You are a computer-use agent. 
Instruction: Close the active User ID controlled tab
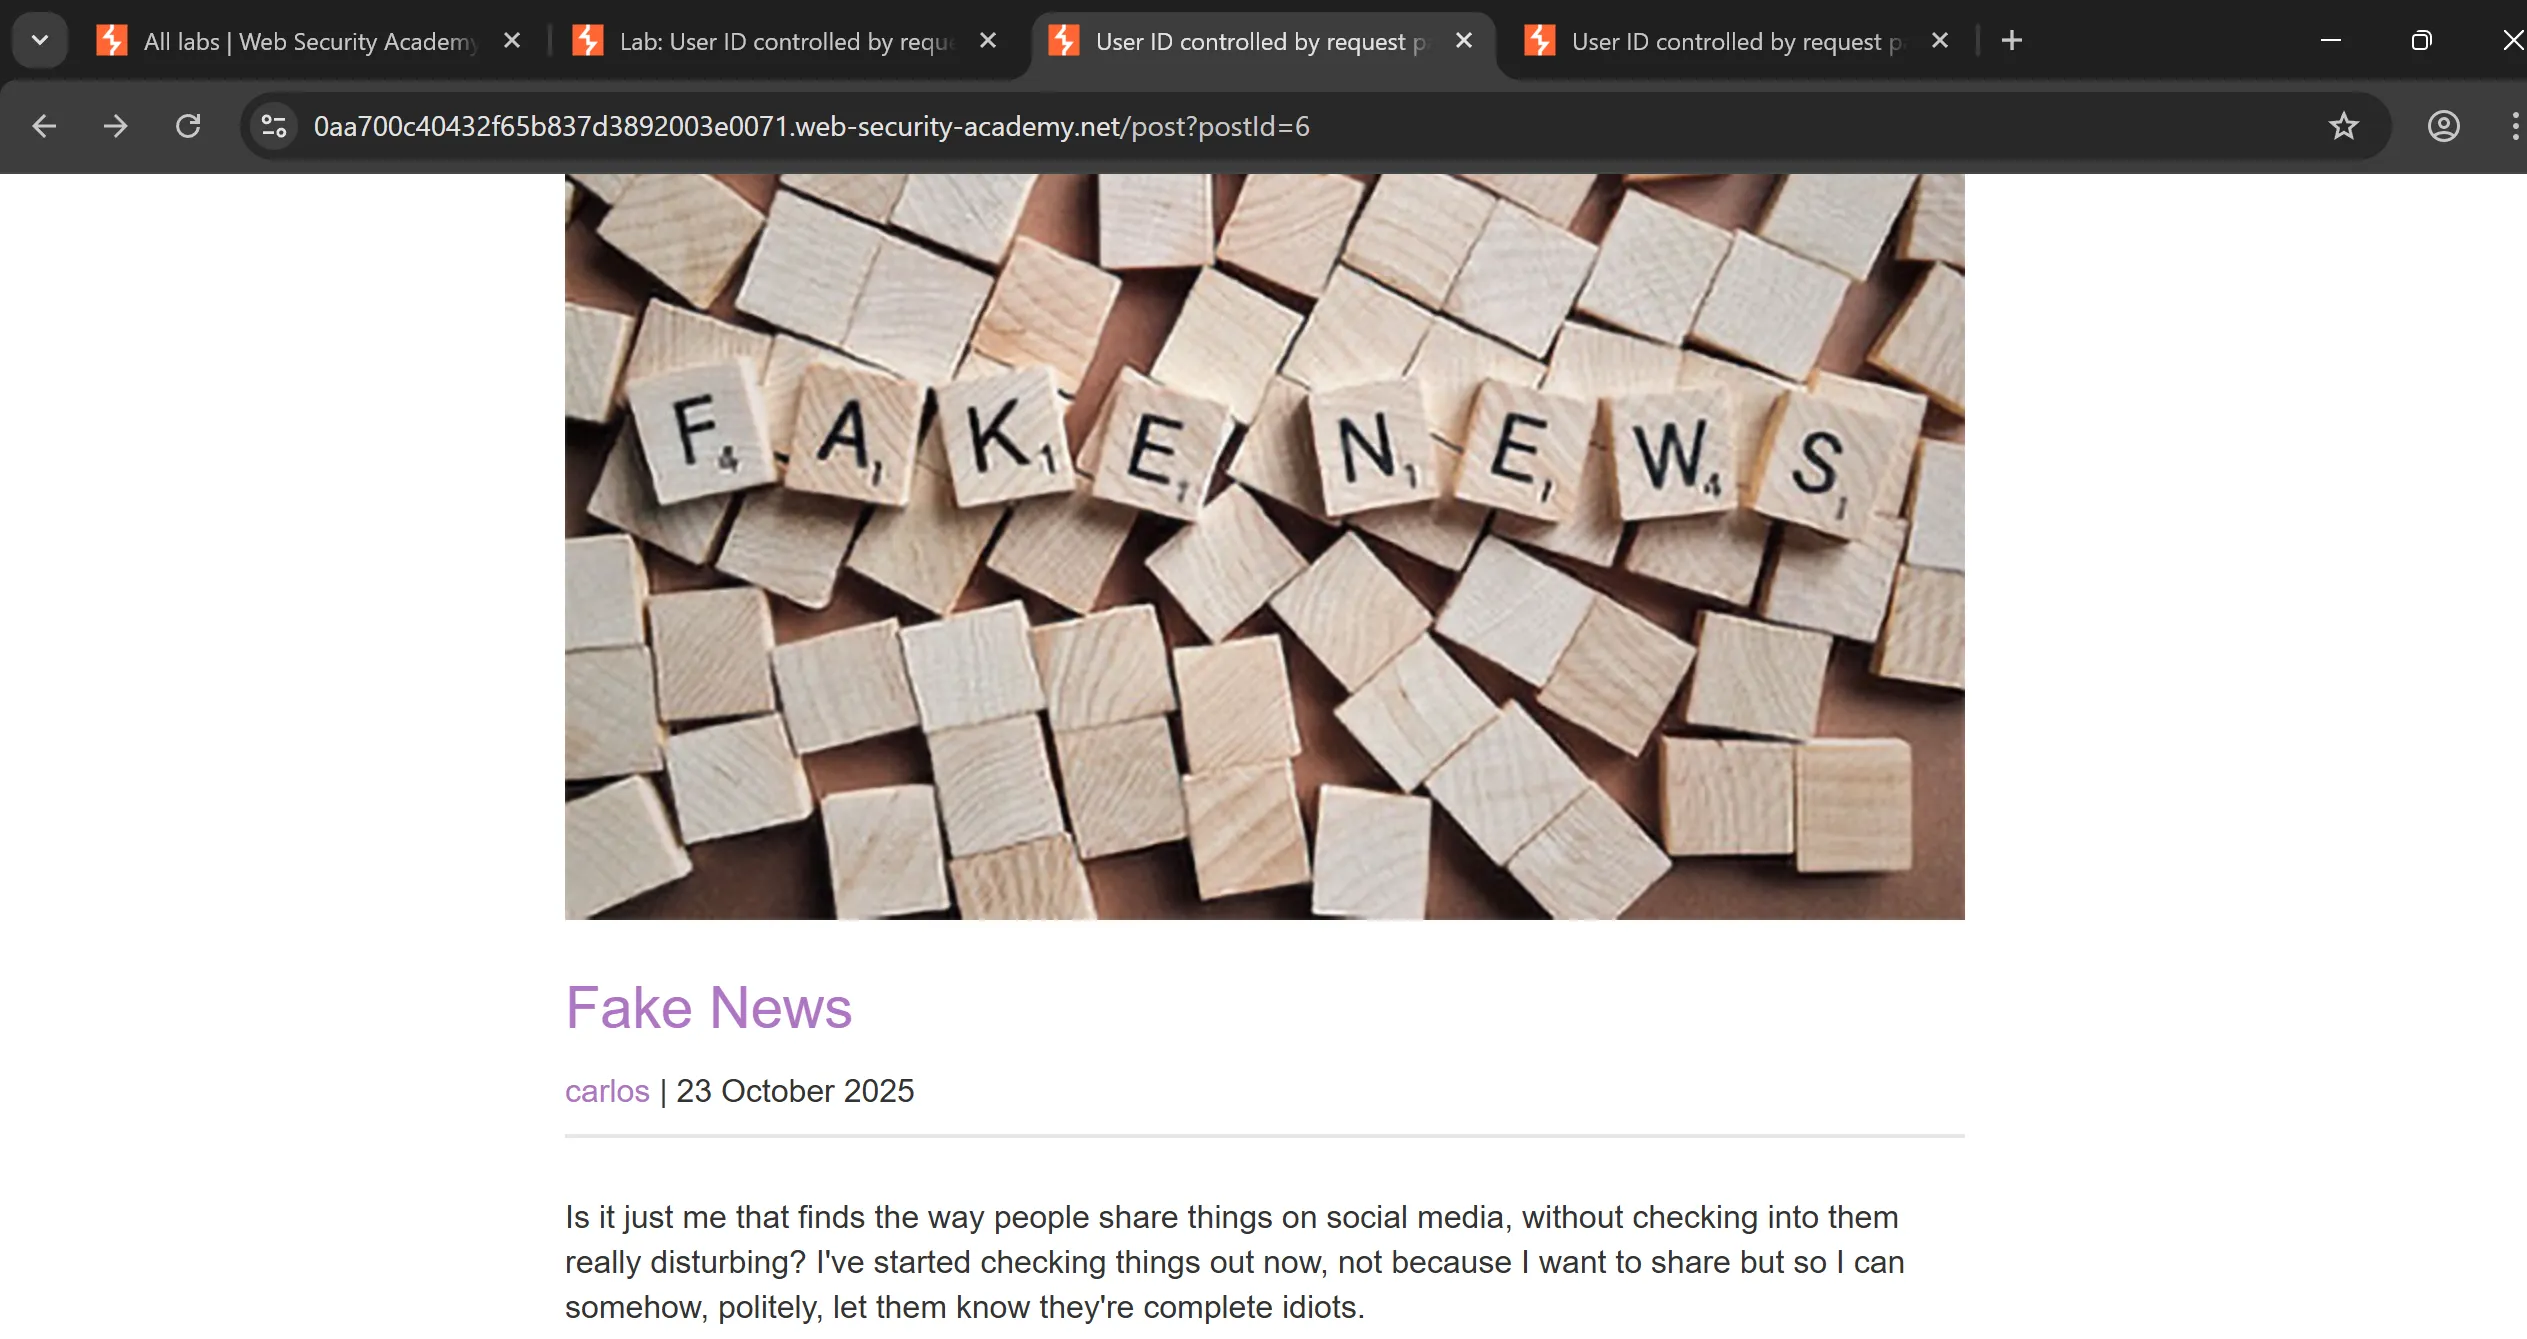(x=1464, y=41)
